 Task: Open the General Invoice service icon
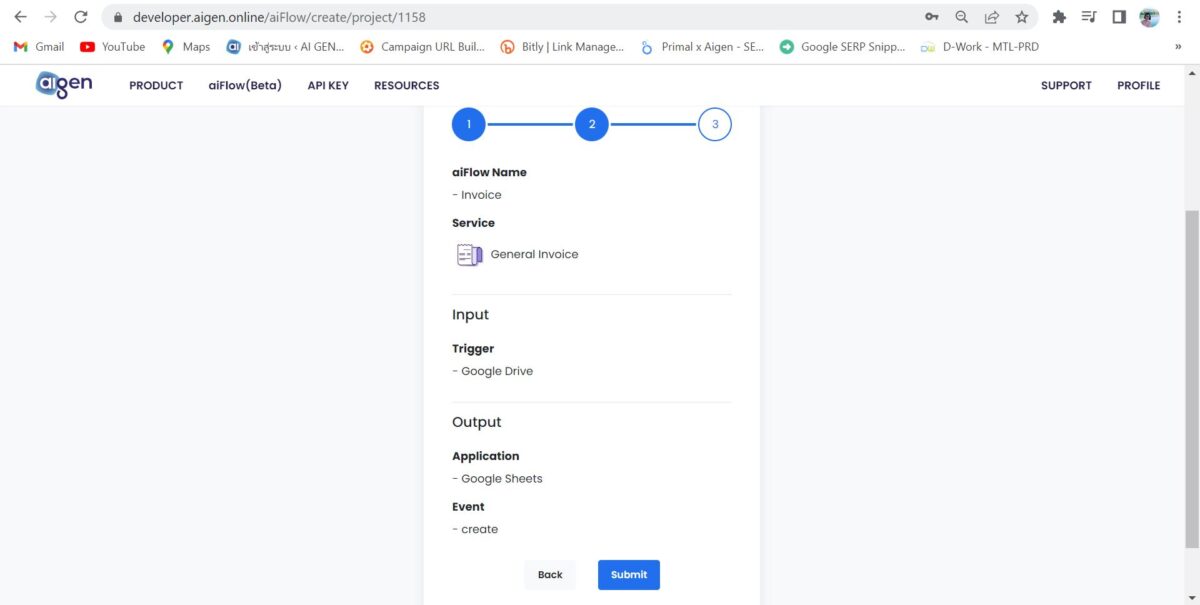468,254
